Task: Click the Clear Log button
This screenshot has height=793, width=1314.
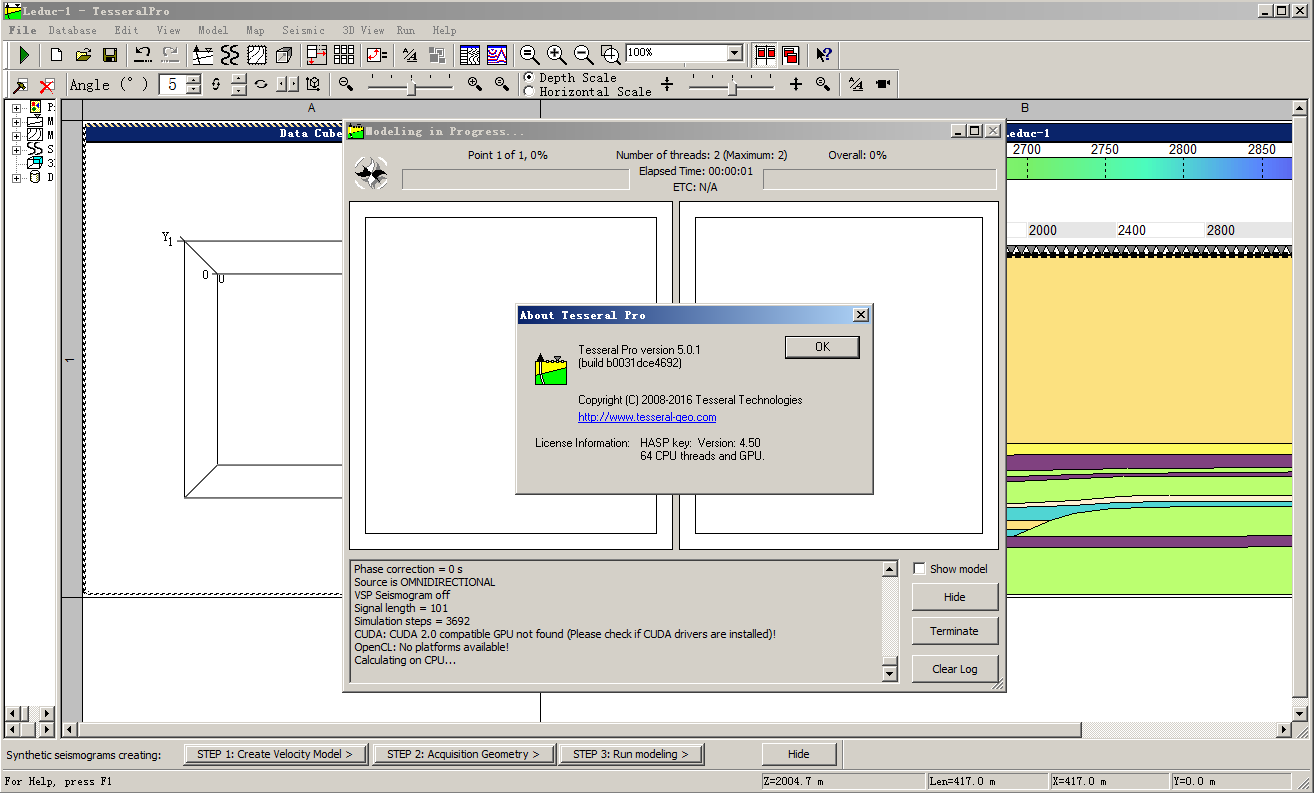Action: click(x=954, y=669)
